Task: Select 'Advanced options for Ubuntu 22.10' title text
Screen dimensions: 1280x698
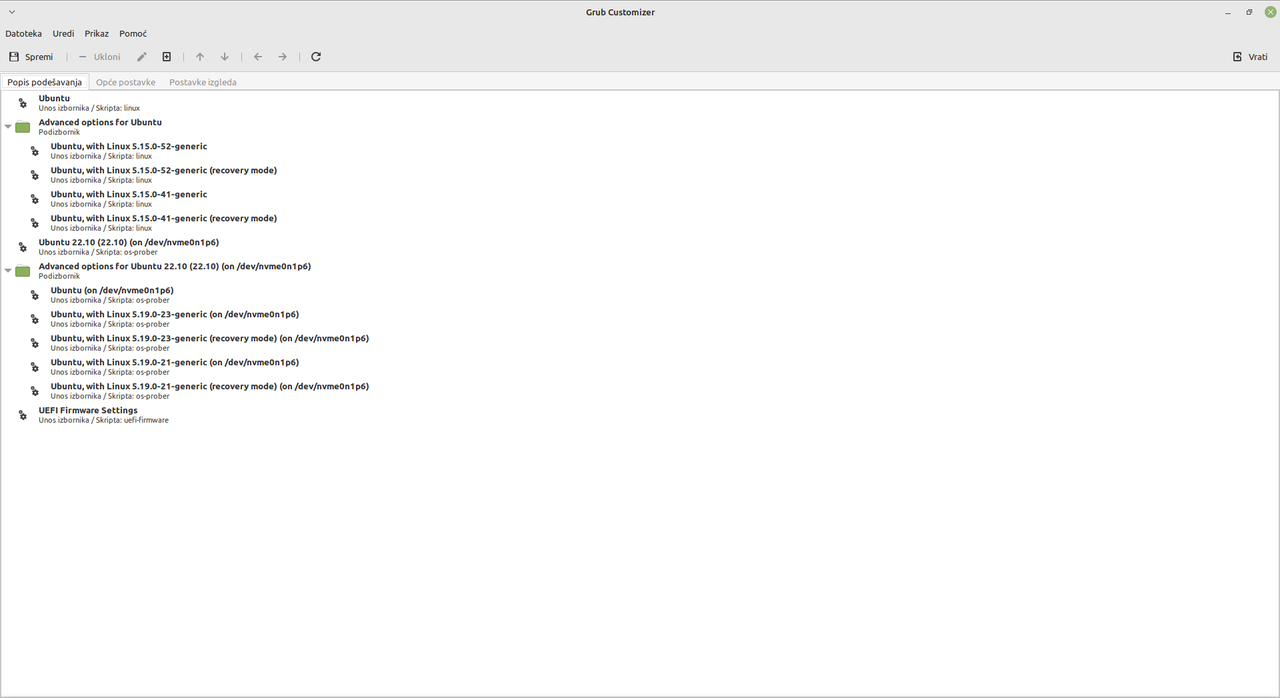Action: point(175,266)
